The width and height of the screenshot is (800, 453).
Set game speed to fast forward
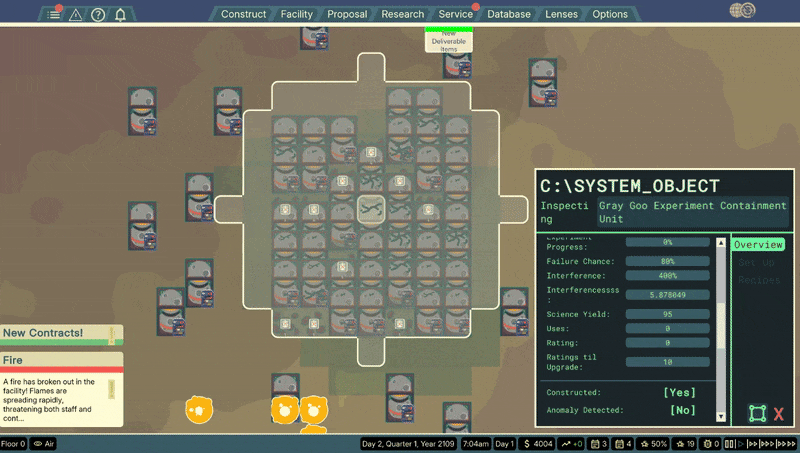pyautogui.click(x=753, y=444)
